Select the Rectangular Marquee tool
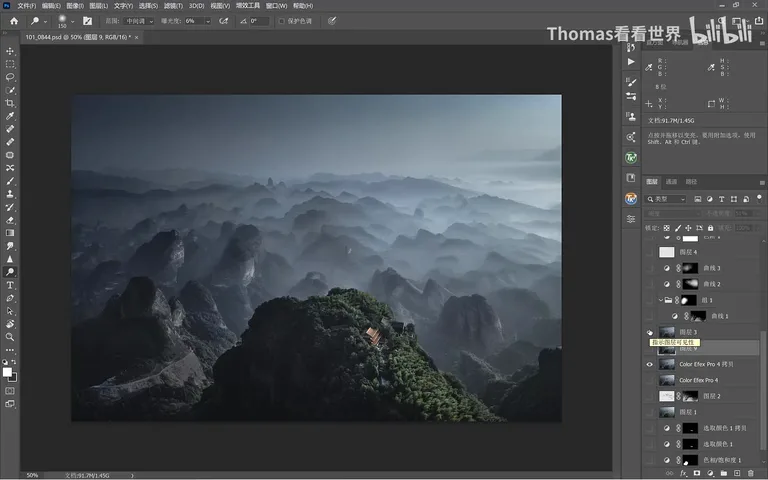Screen dimensions: 768x480 10,64
